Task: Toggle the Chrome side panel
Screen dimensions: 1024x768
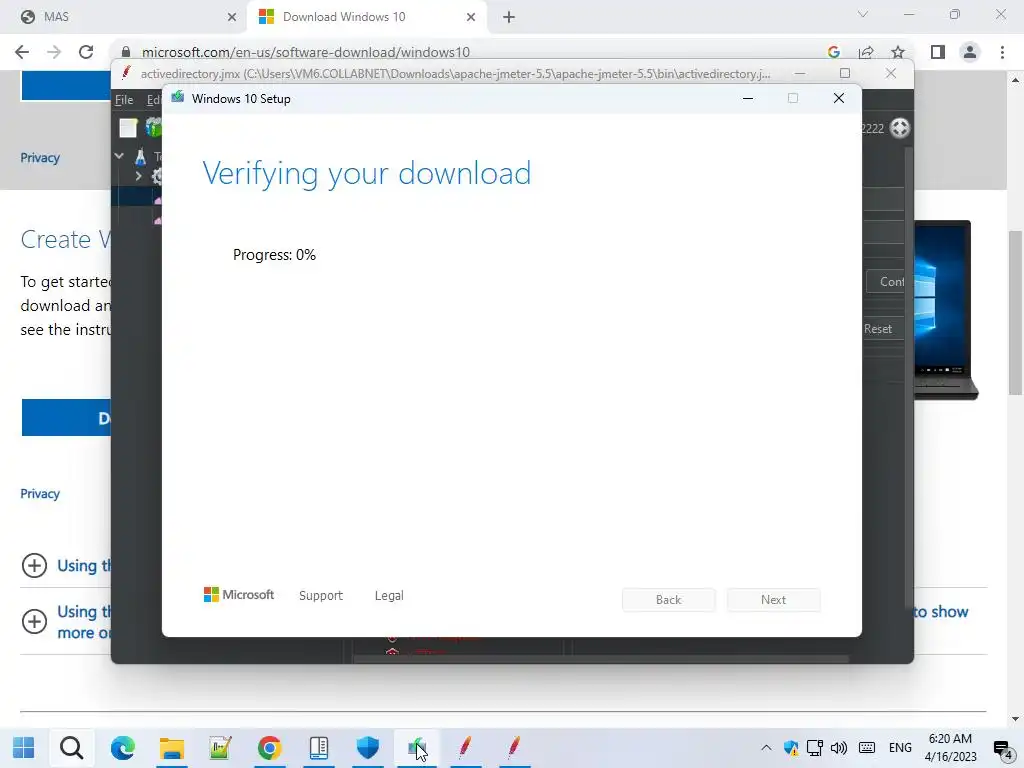Action: 938,52
